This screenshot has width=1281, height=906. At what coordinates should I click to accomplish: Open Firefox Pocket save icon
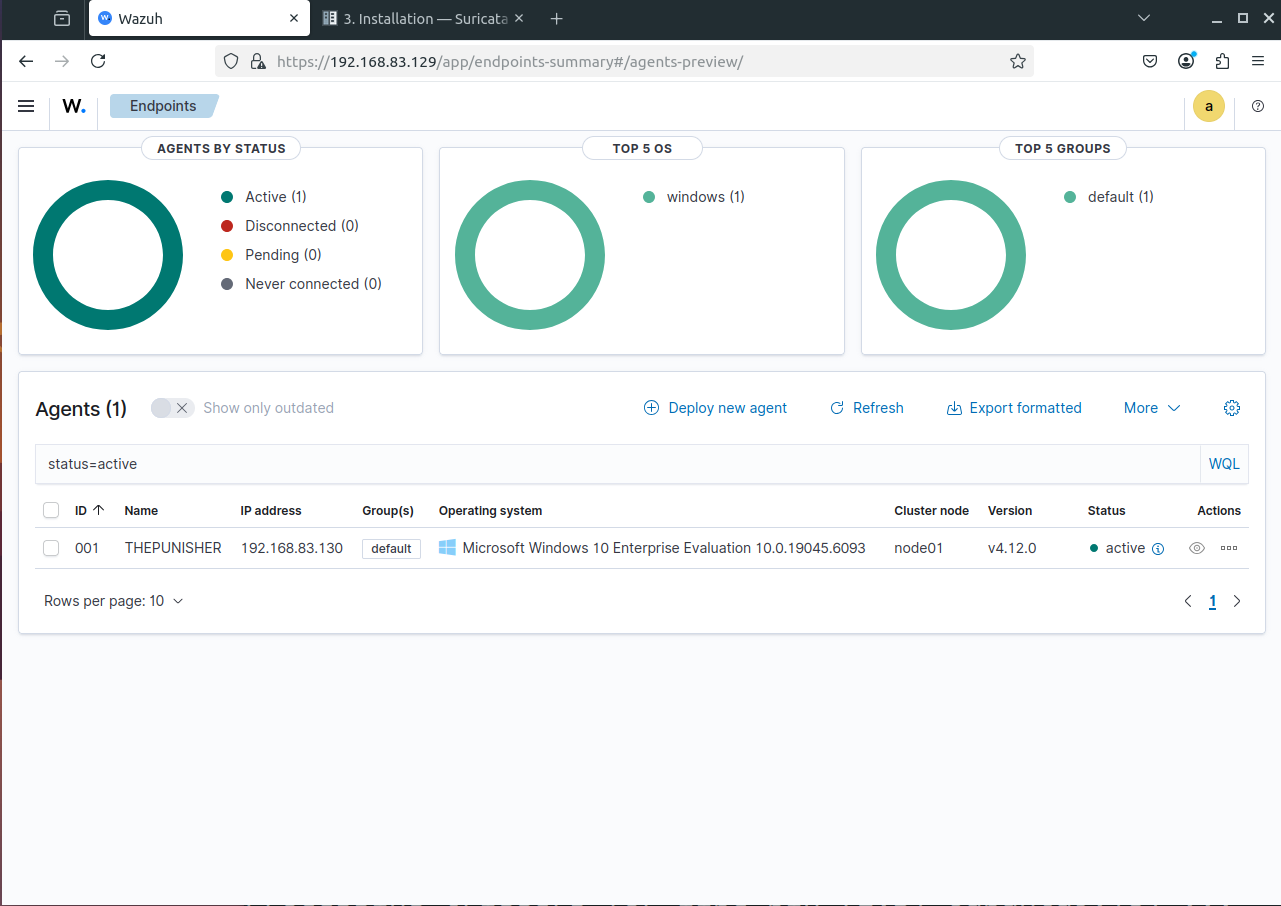click(1150, 61)
